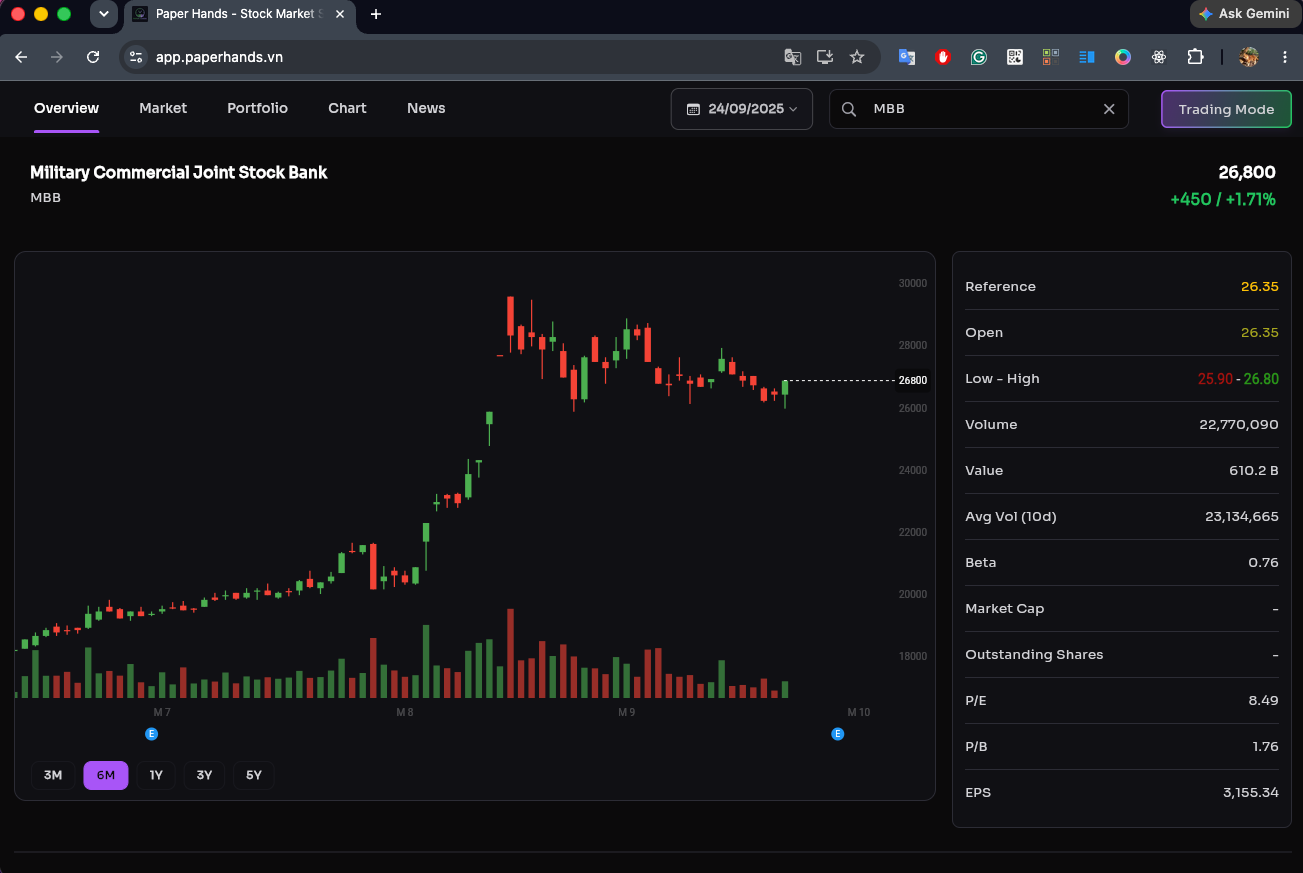This screenshot has height=873, width=1303.
Task: Click the current price 26,800
Action: pos(1247,173)
